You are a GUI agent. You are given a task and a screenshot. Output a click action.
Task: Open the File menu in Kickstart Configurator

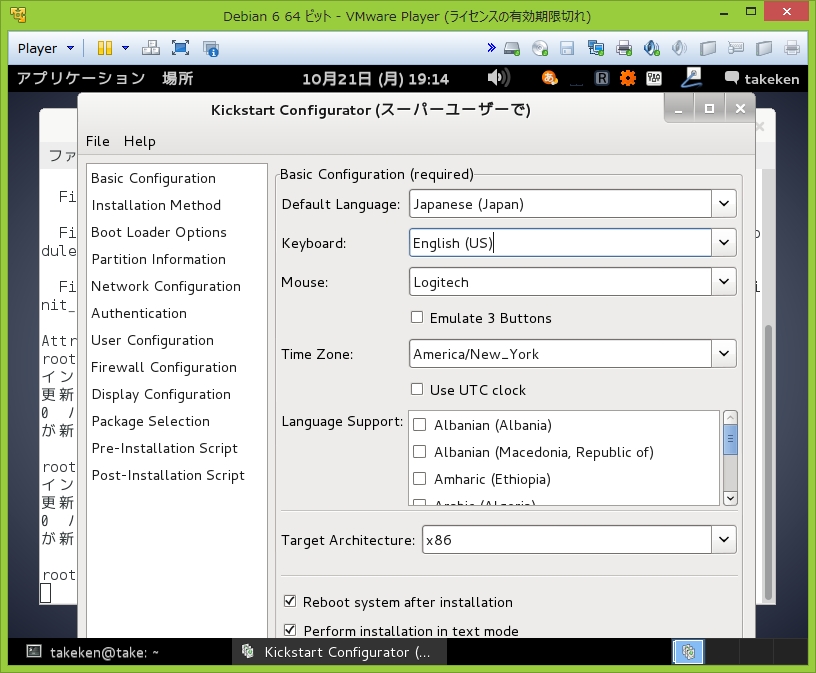pos(98,141)
